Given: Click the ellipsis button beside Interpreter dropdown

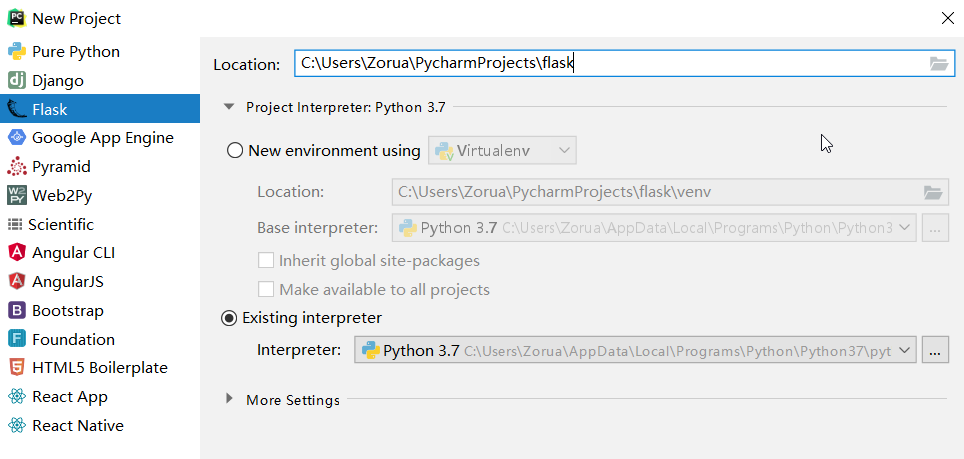Looking at the screenshot, I should [935, 350].
